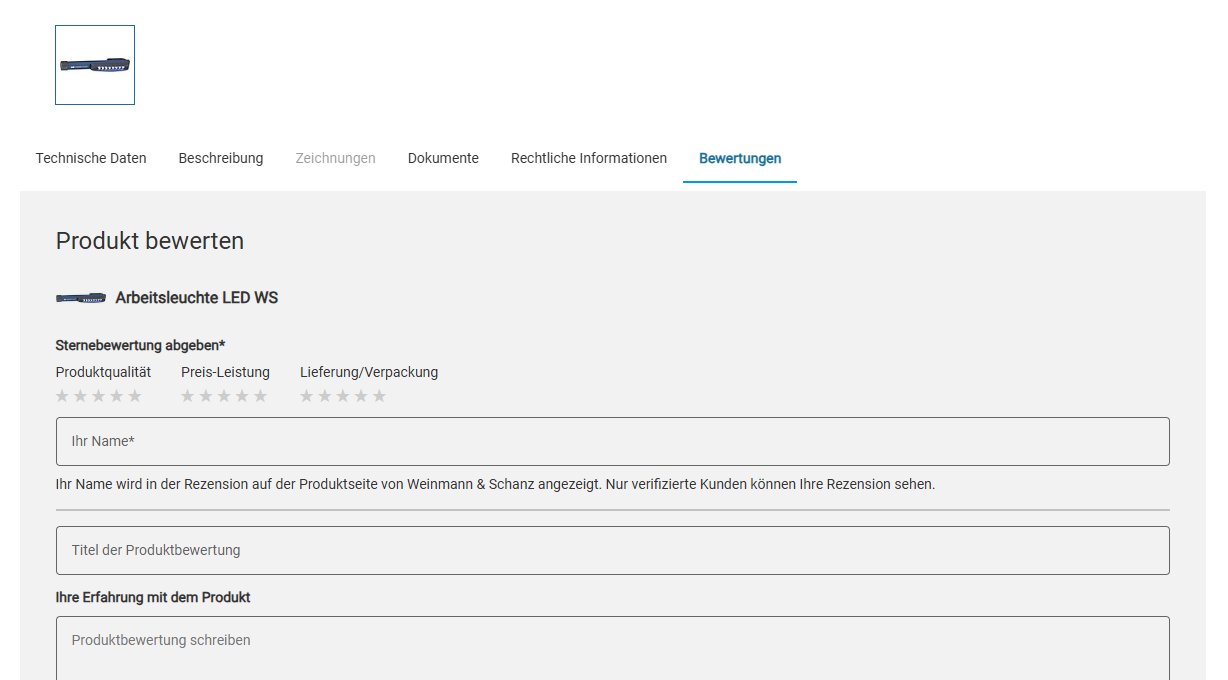Set Lieferung/Verpackung to three stars
1228x680 pixels.
[343, 396]
